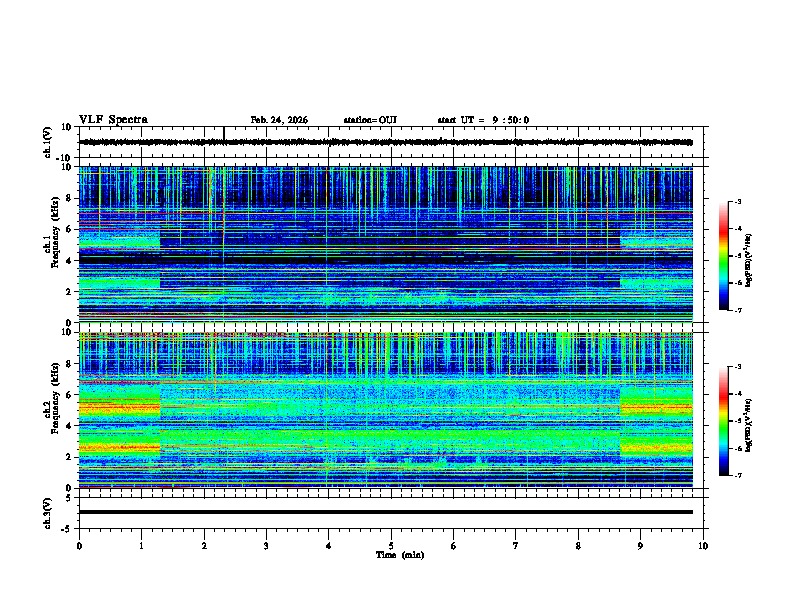This screenshot has height=612, width=792.
Task: Click time axis tick label "3"
Action: click(266, 546)
